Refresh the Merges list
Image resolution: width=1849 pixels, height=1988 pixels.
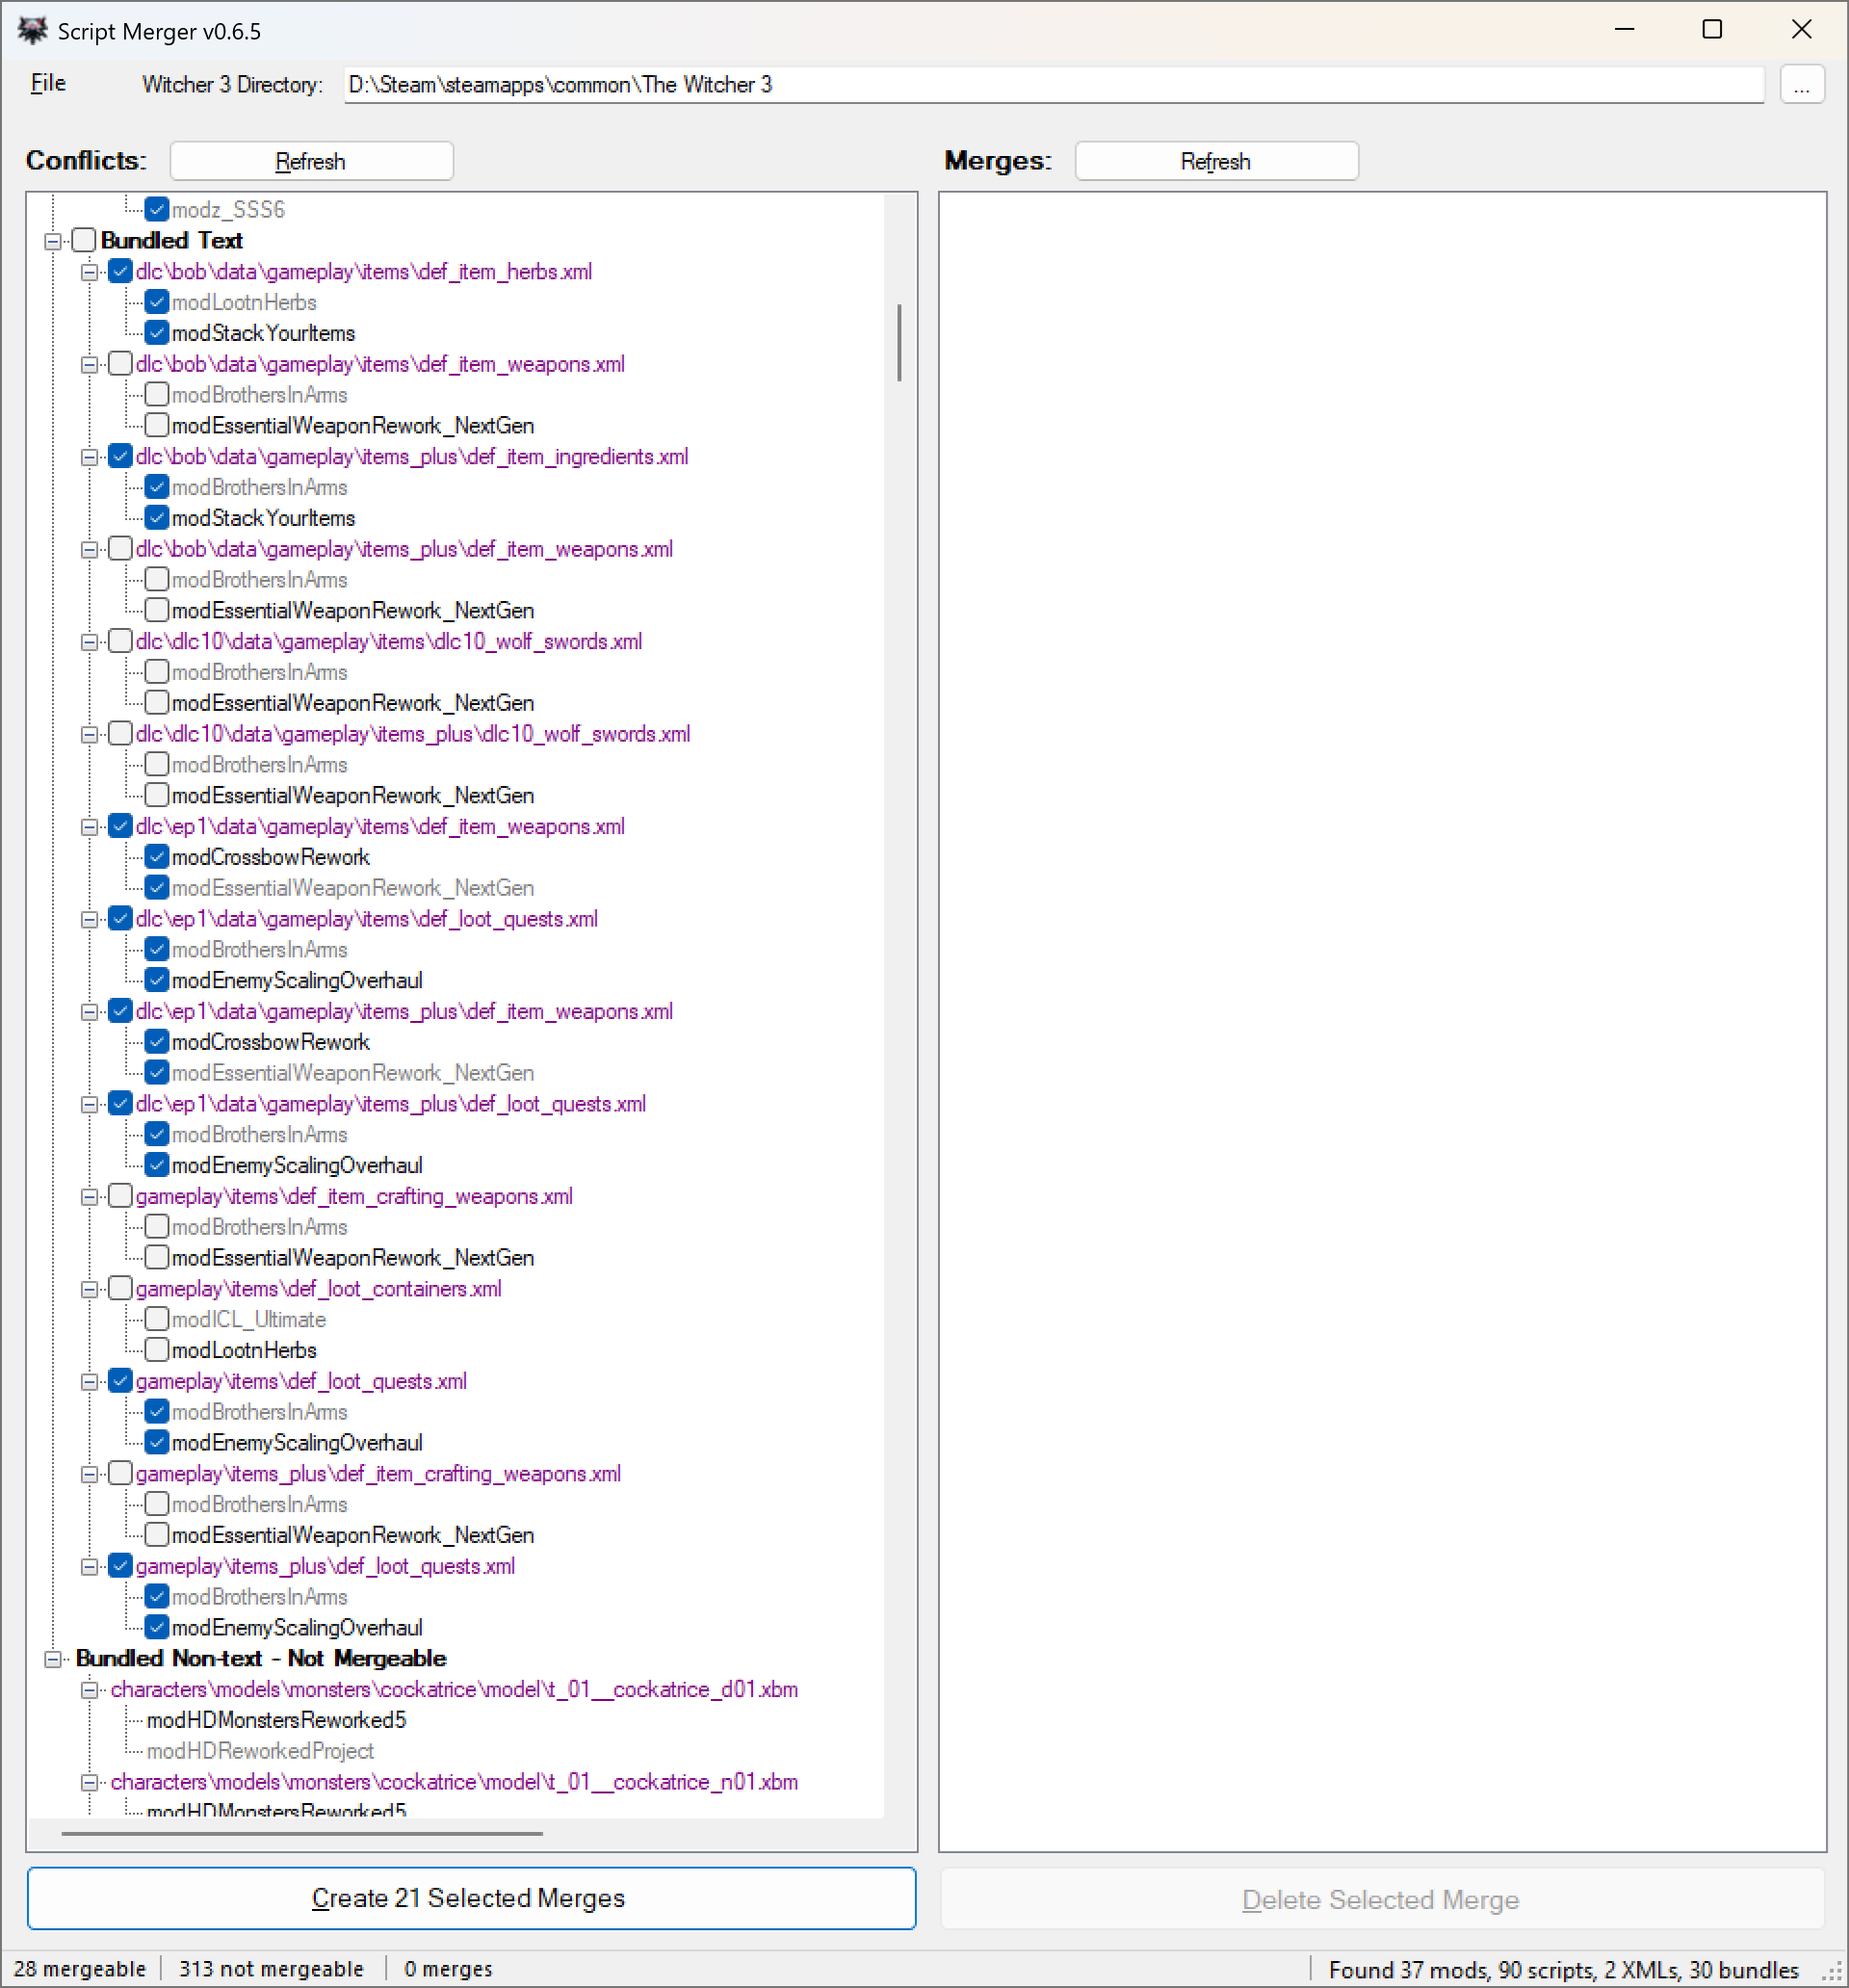[1216, 161]
